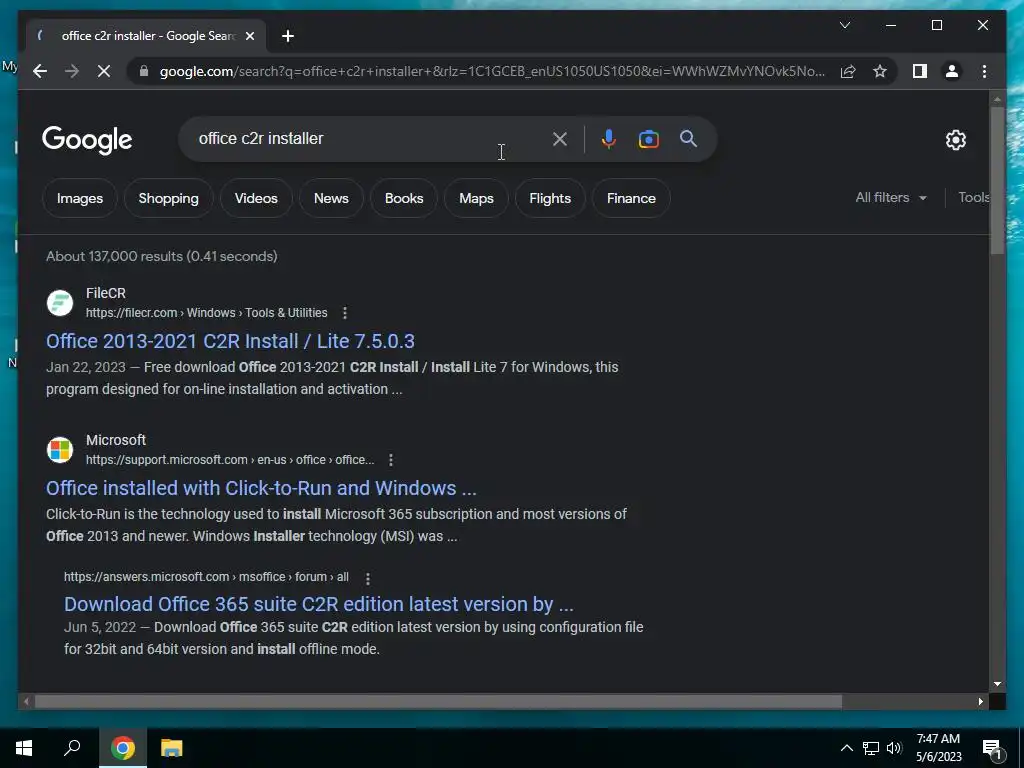Switch to Finance results
1024x768 pixels.
(x=631, y=199)
